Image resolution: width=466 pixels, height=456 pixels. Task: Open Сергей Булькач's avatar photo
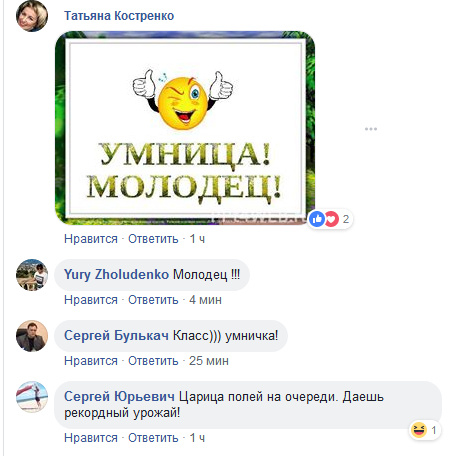click(32, 336)
